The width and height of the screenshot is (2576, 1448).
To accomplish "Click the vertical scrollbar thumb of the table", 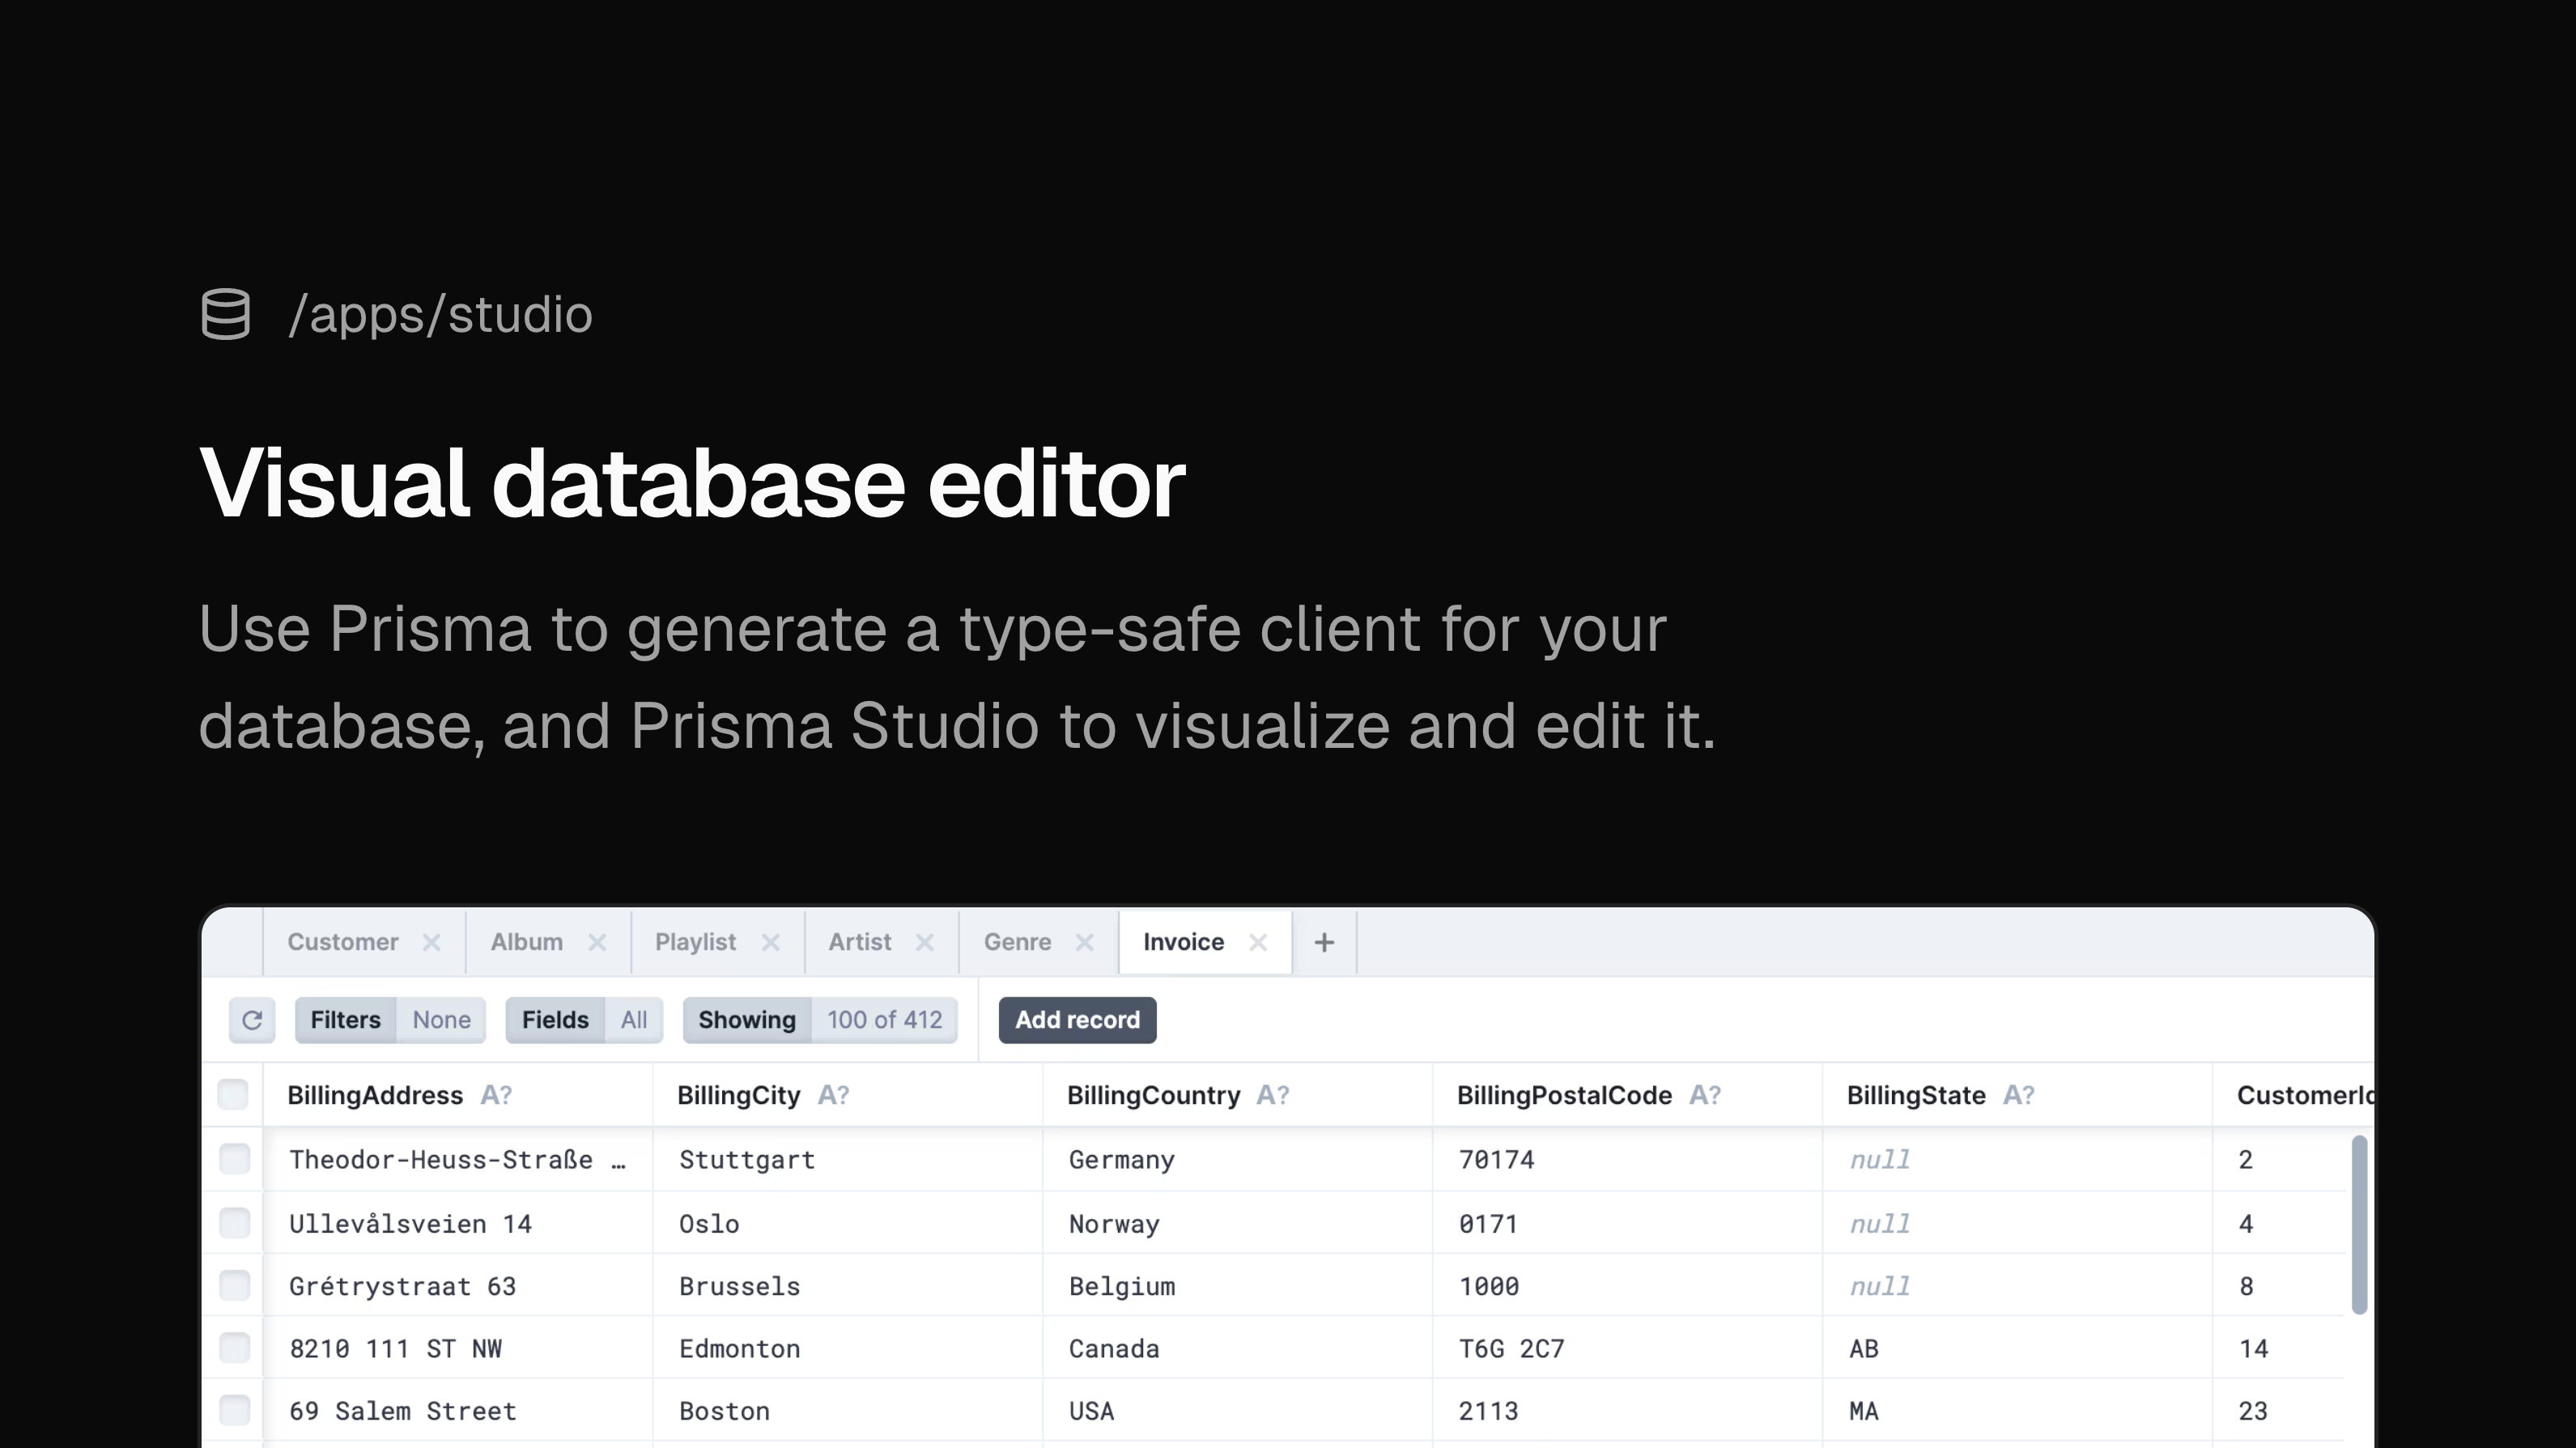I will [2359, 1224].
